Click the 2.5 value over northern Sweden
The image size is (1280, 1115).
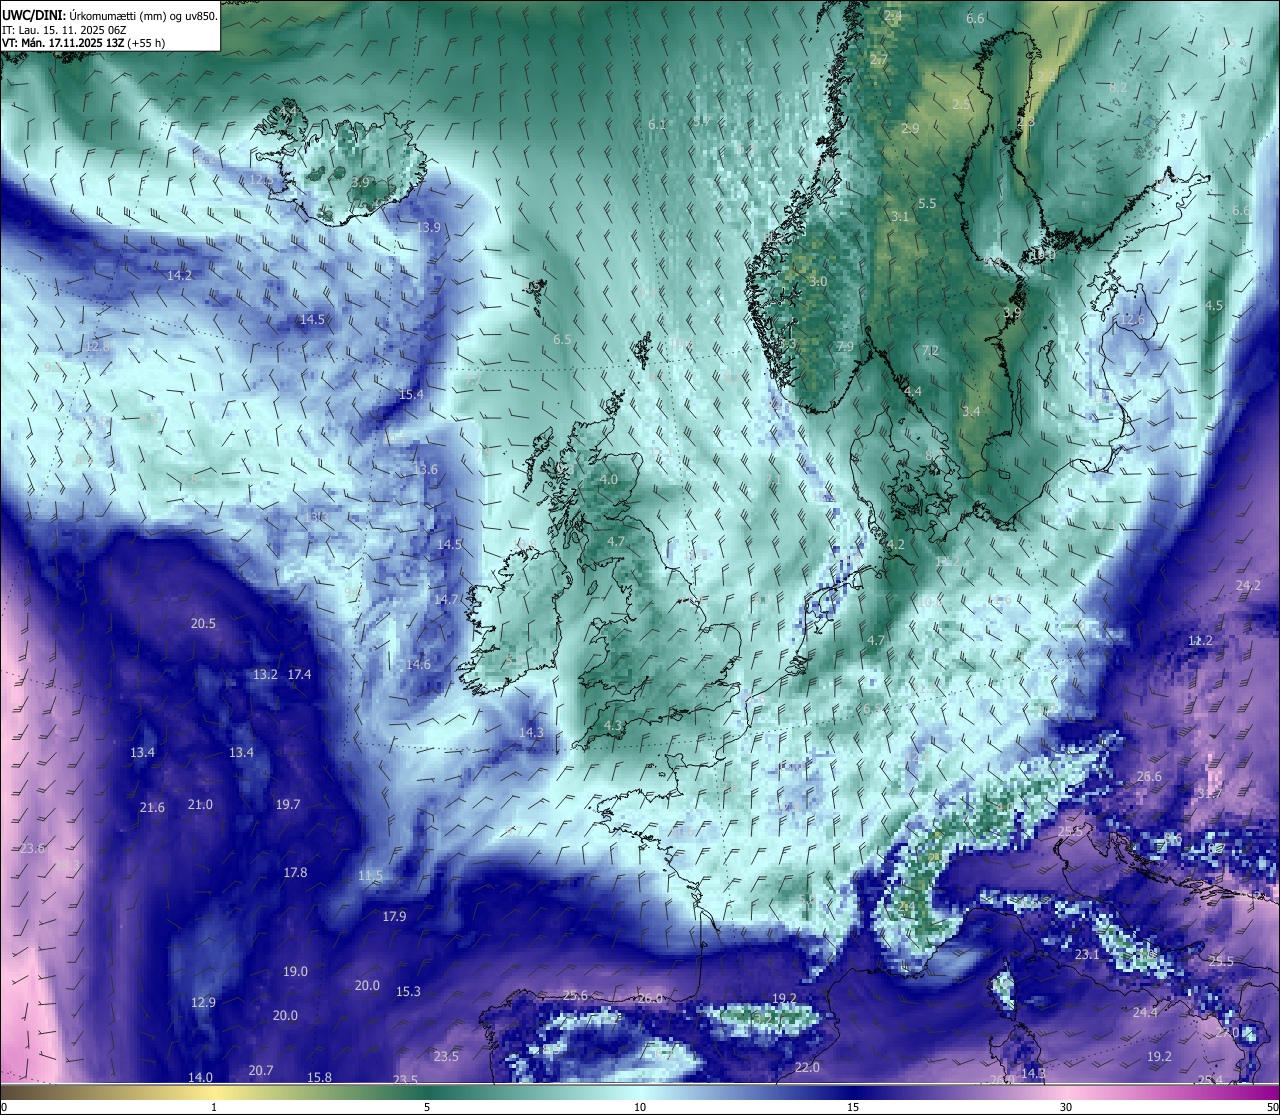pos(961,105)
